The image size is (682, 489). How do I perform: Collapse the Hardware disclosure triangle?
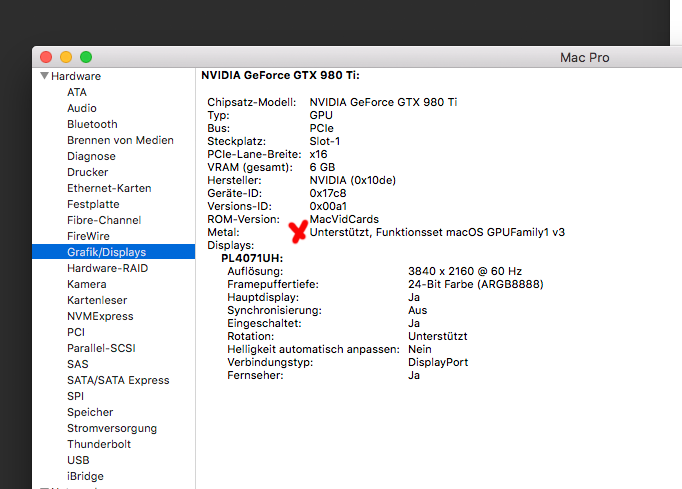coord(44,76)
